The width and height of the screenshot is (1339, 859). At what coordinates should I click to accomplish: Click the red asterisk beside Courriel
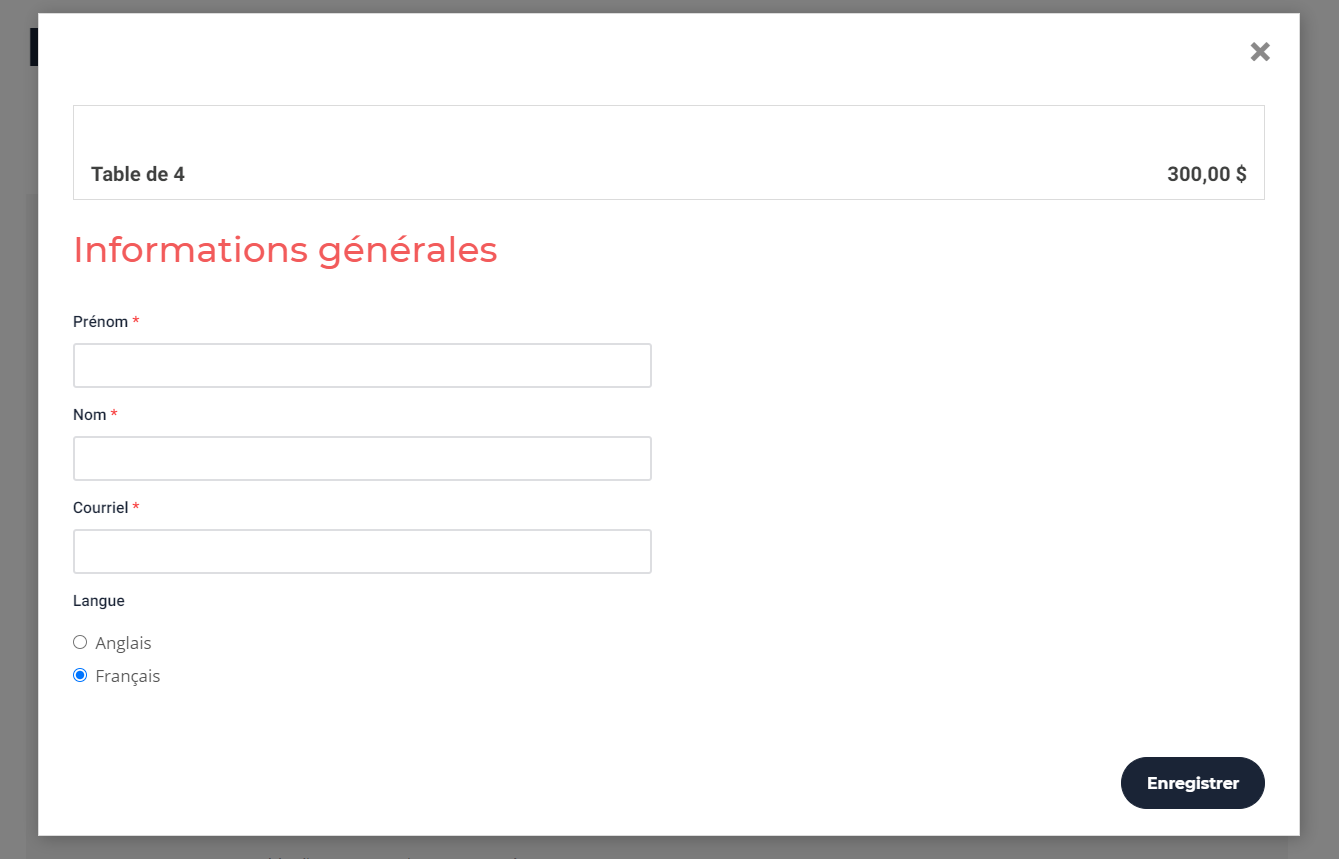pos(136,508)
